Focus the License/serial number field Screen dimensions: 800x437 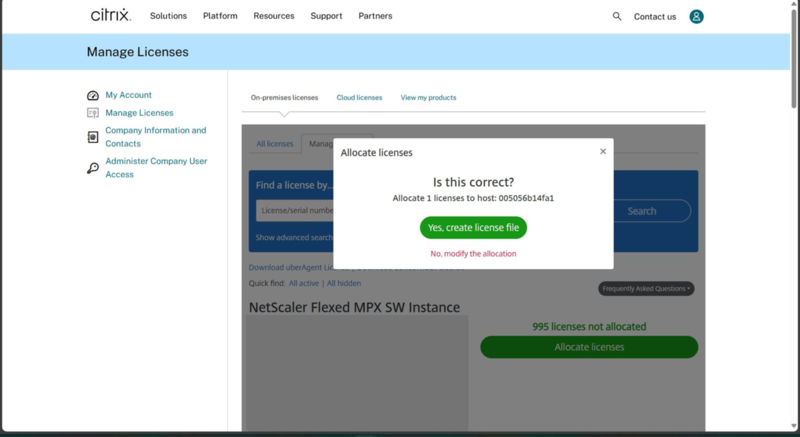(x=294, y=211)
